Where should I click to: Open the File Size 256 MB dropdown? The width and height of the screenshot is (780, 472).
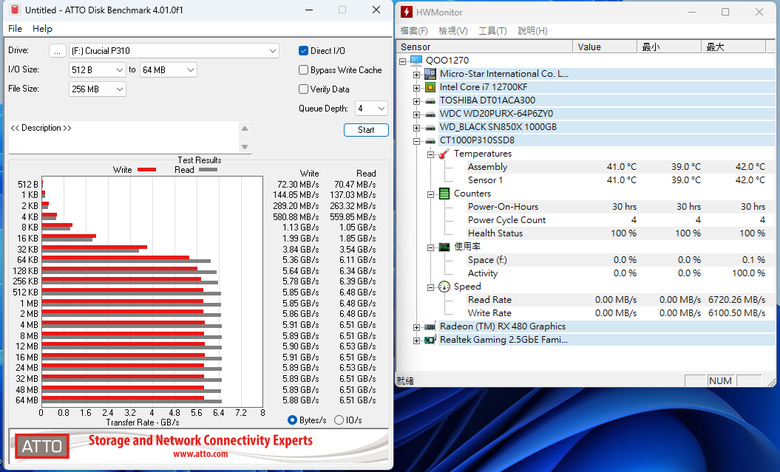[x=97, y=89]
